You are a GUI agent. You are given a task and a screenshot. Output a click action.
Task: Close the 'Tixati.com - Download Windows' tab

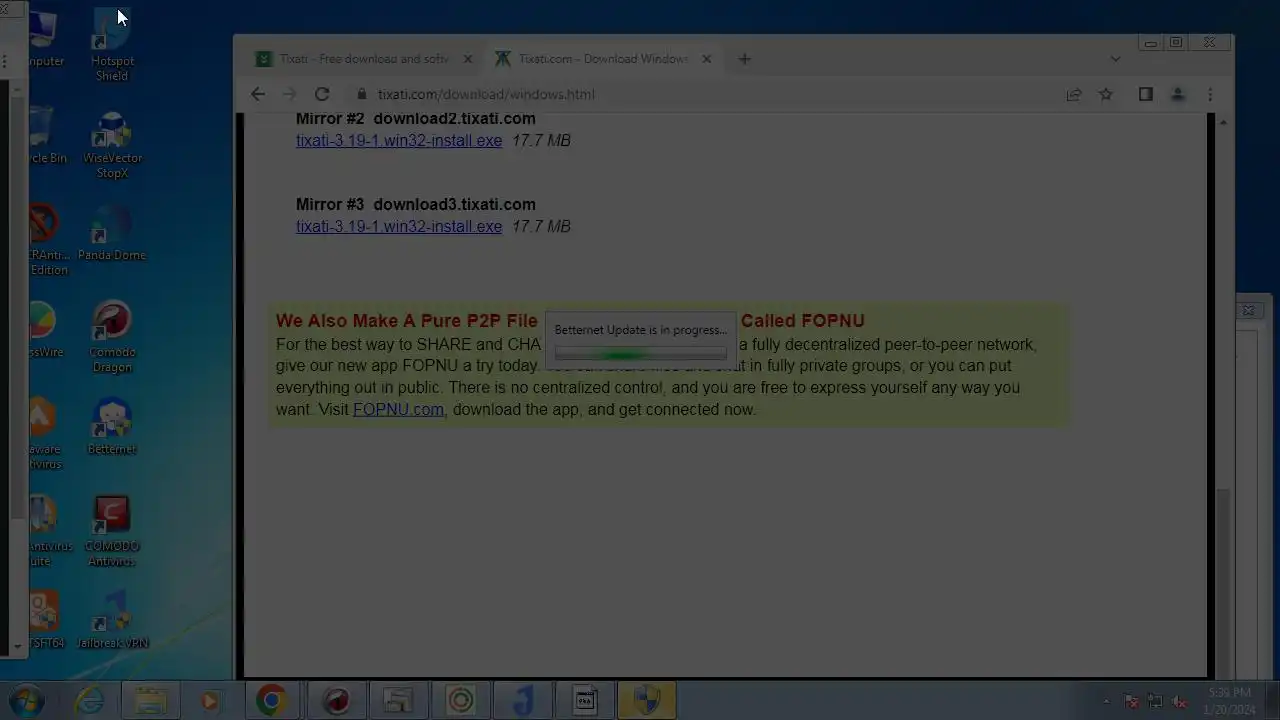tap(706, 59)
